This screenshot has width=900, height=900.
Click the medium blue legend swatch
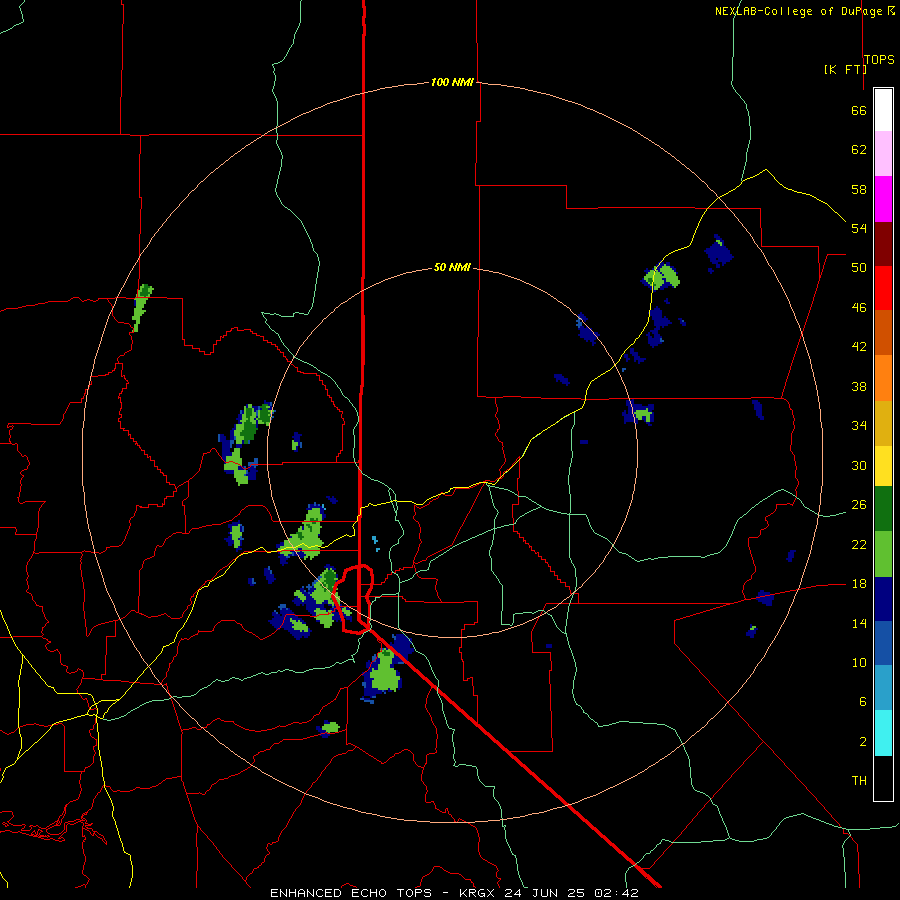pos(883,643)
